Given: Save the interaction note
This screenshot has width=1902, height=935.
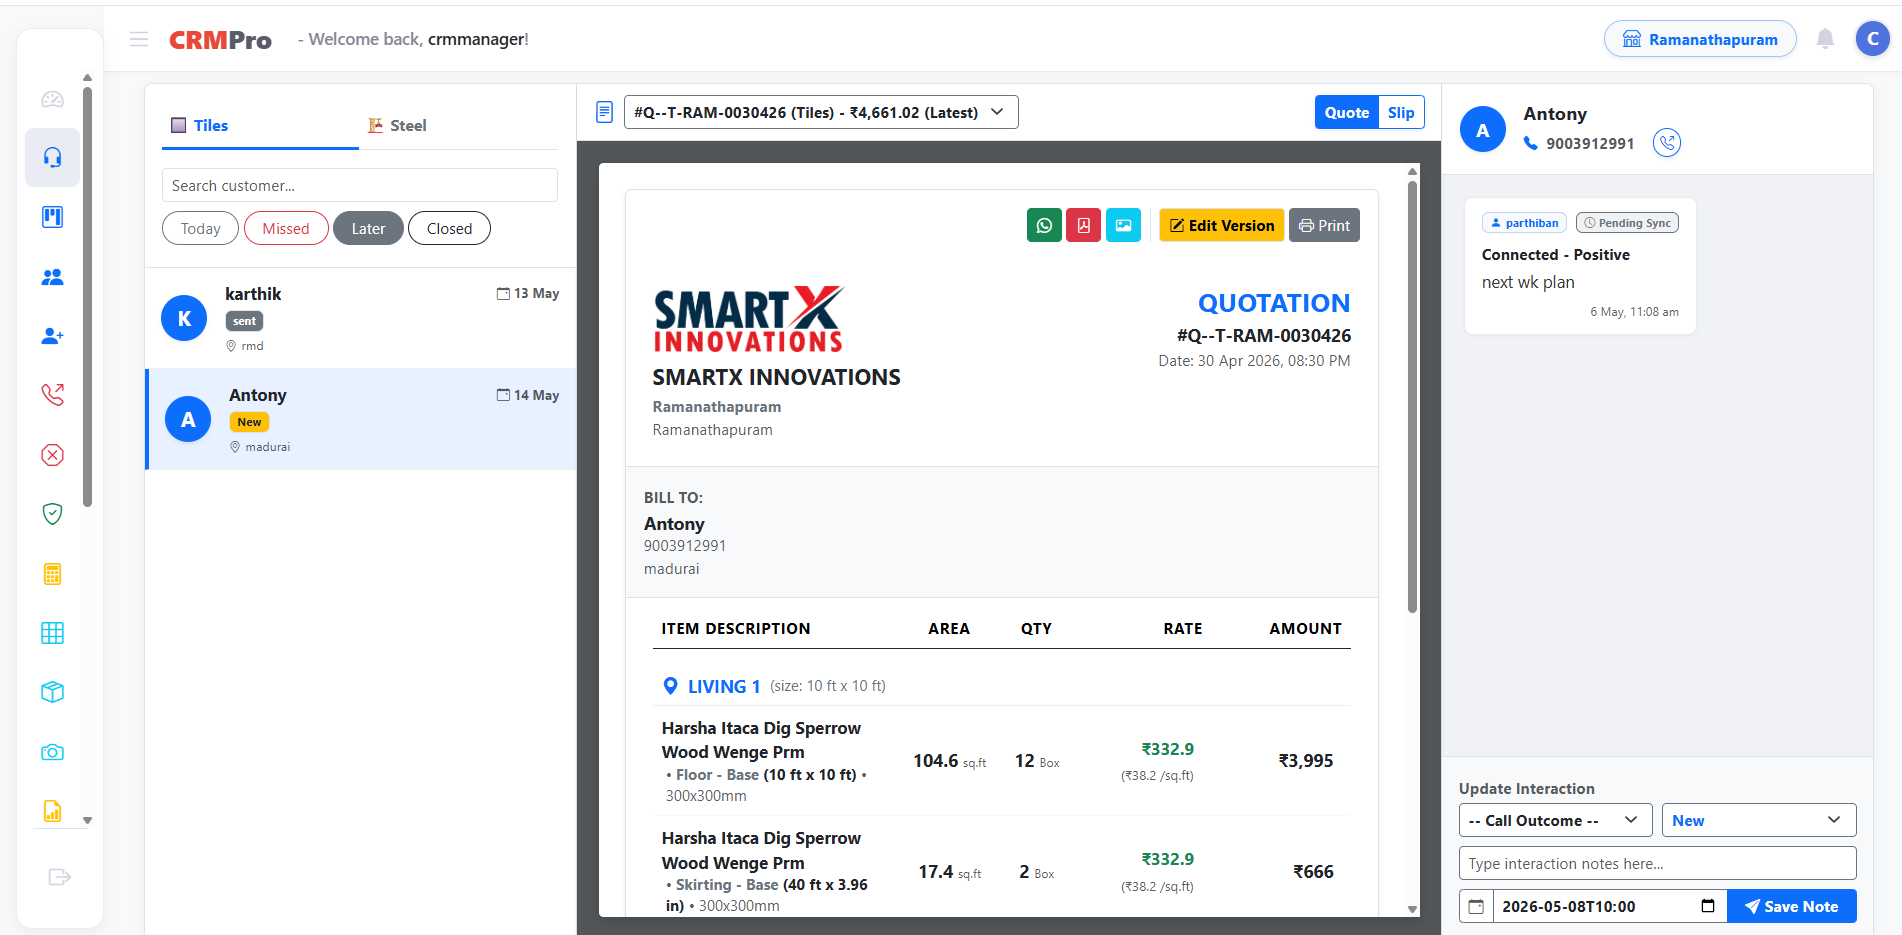Looking at the screenshot, I should point(1791,906).
